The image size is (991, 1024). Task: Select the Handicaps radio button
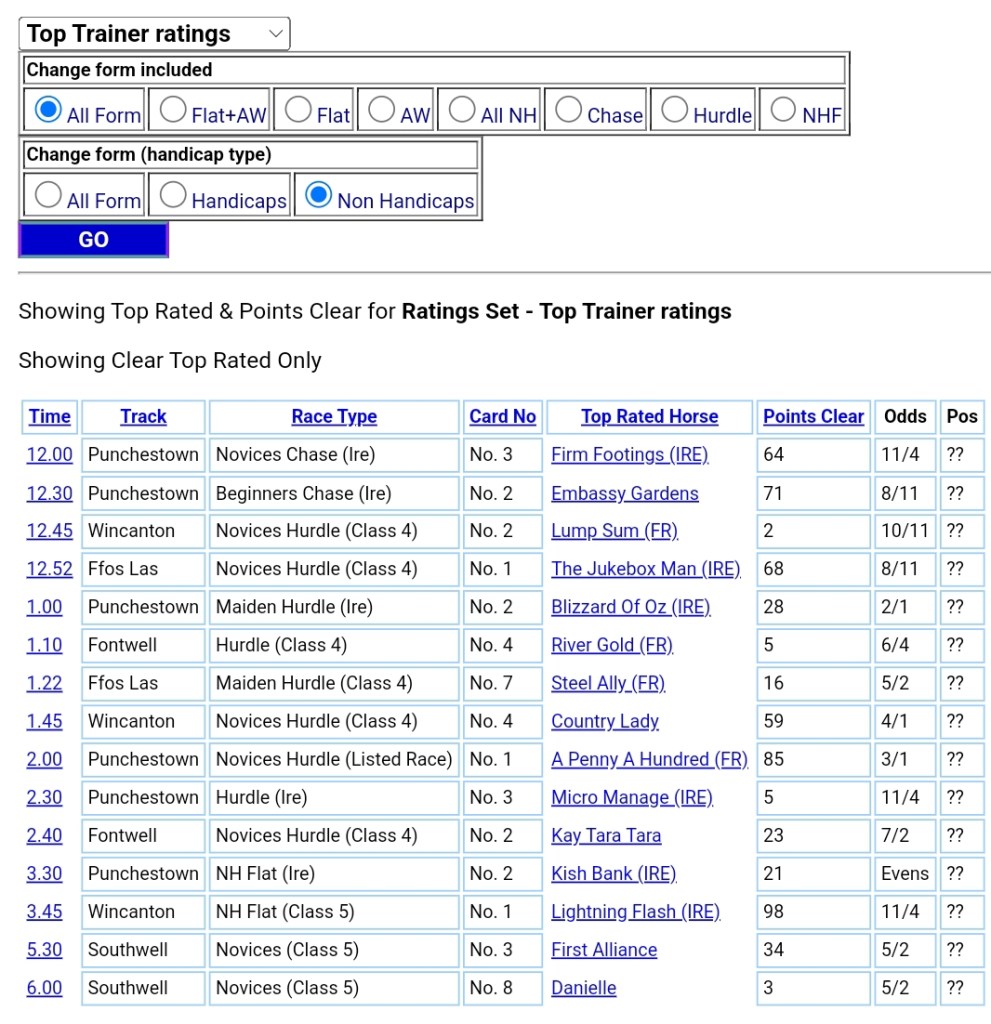(173, 195)
